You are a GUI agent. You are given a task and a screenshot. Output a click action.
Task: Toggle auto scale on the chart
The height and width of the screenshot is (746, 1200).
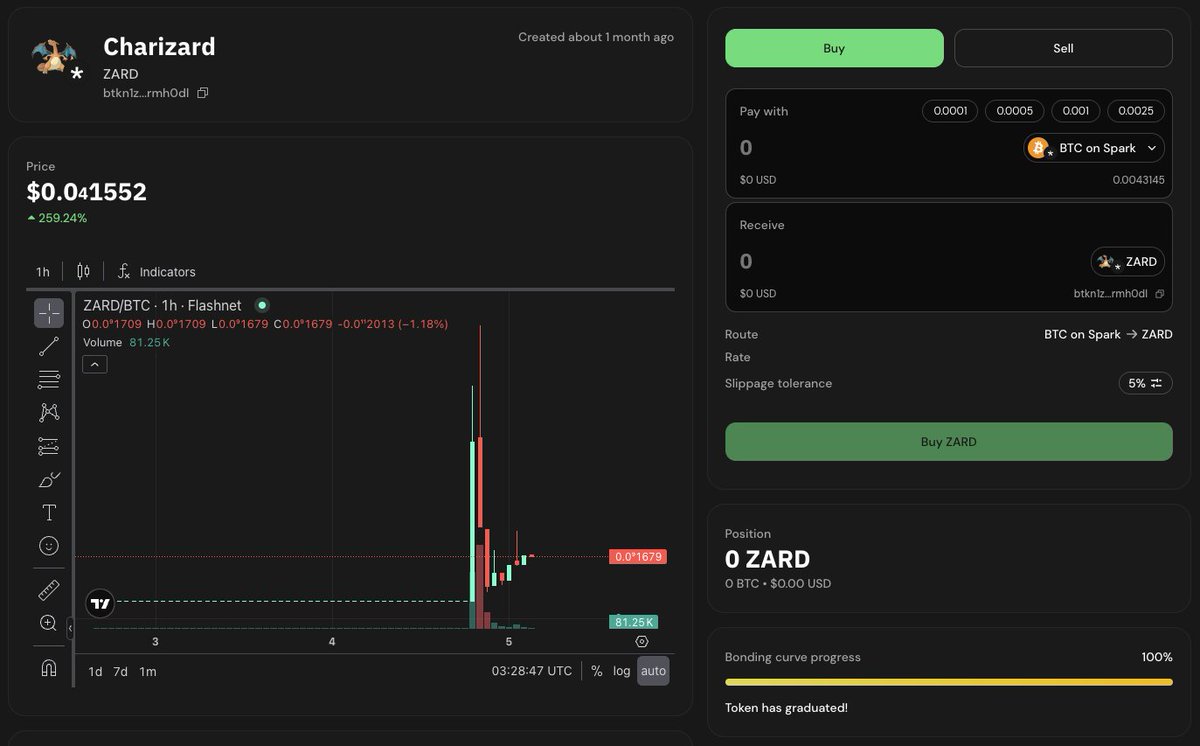653,671
